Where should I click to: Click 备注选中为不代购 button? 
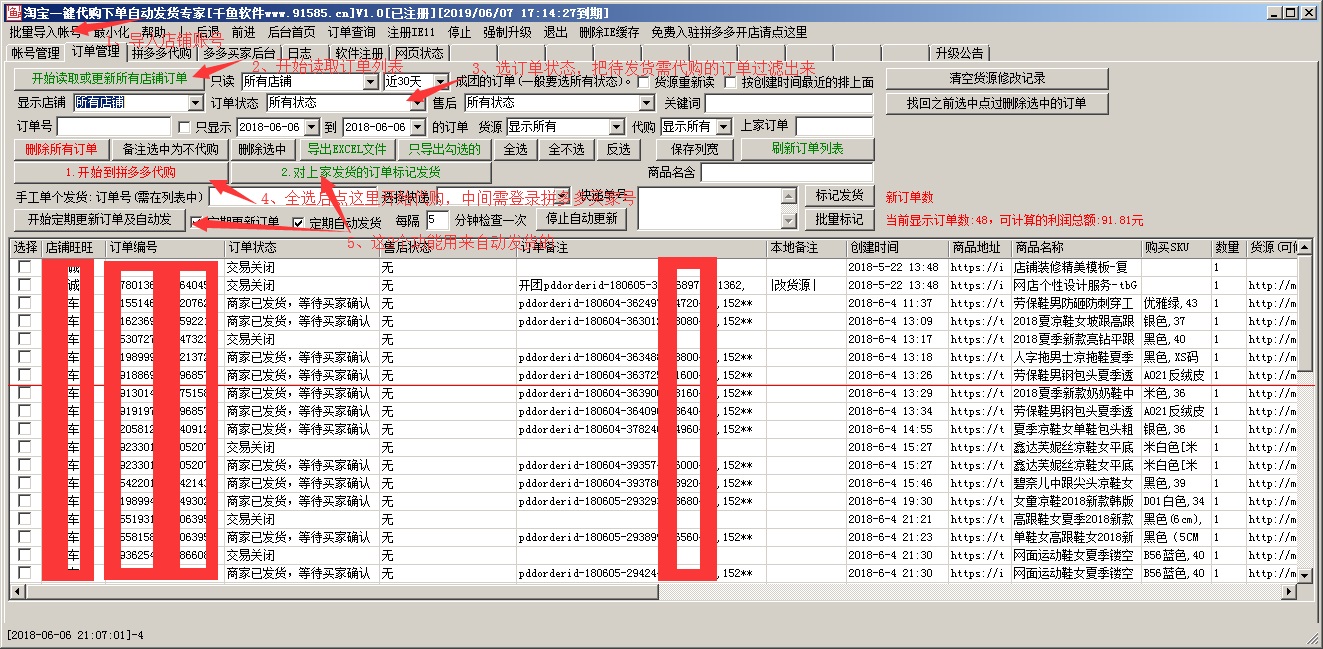pos(170,149)
